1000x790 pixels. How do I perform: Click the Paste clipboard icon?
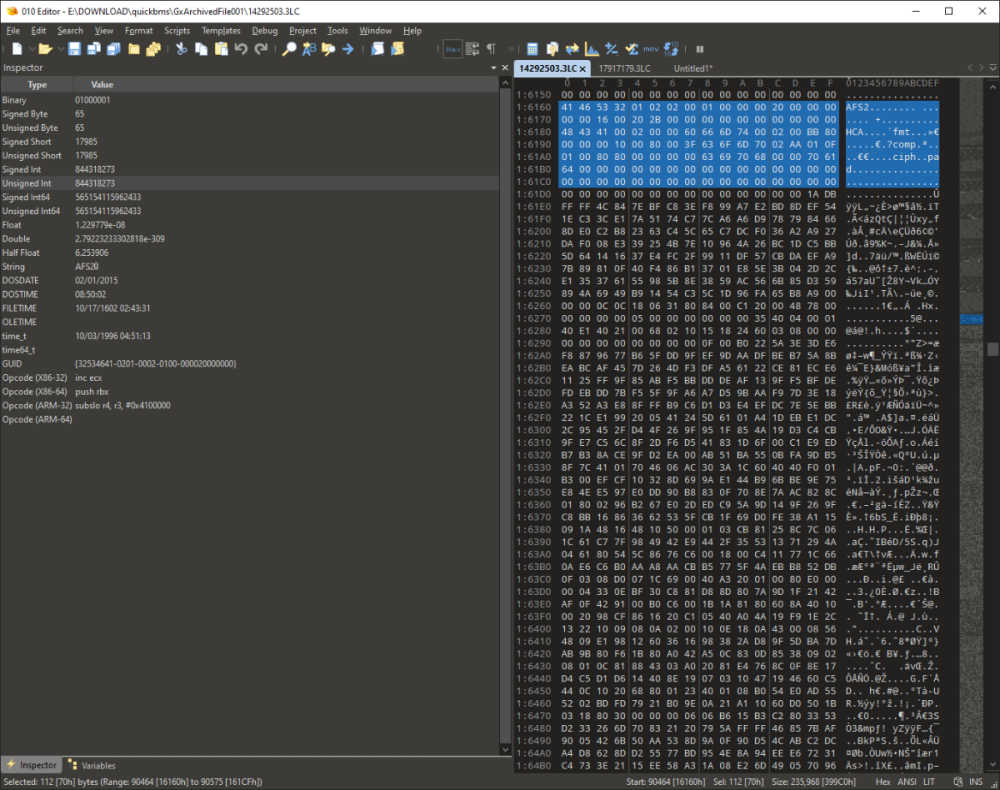(220, 48)
